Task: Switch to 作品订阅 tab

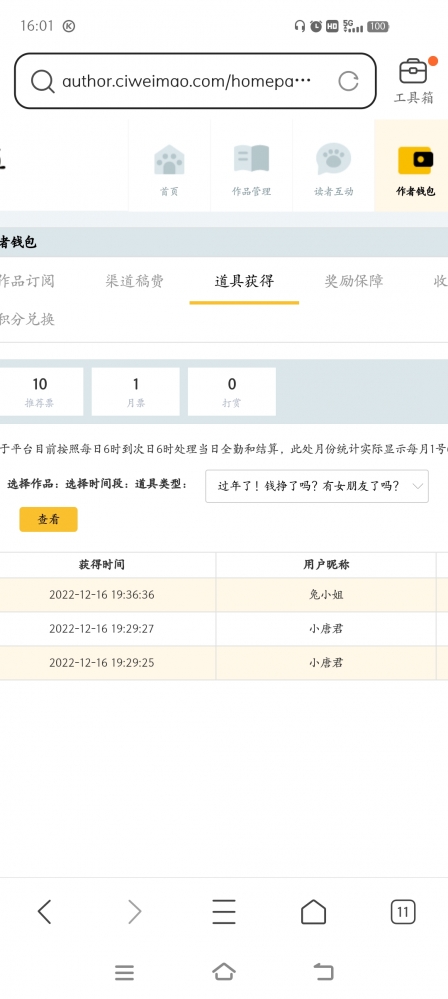Action: tap(26, 281)
